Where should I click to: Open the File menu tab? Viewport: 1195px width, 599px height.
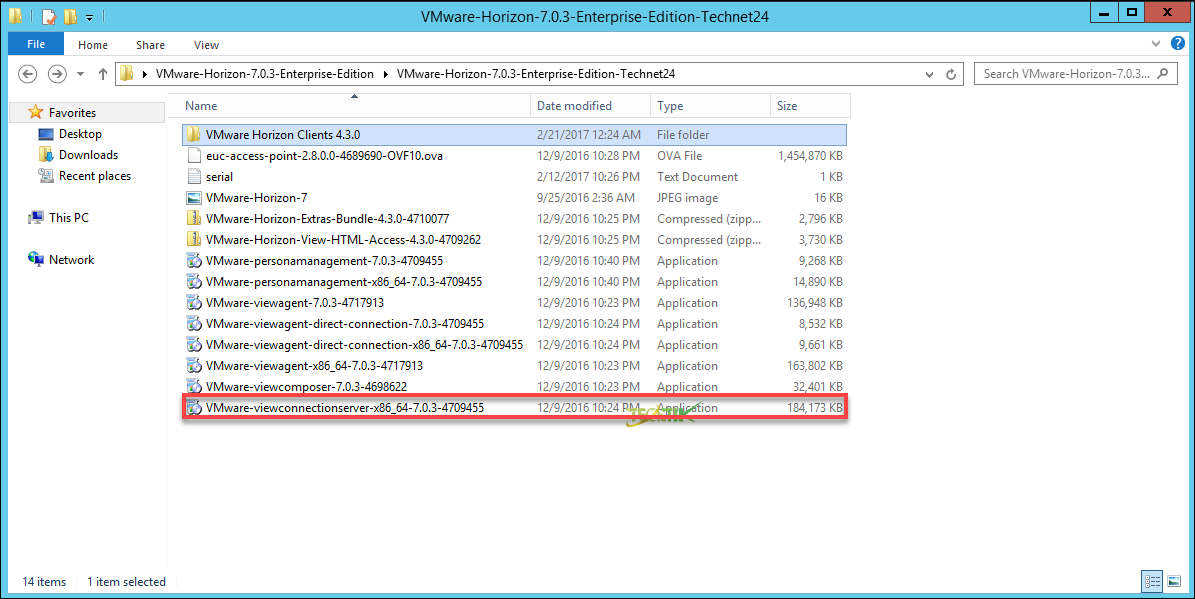[x=36, y=44]
